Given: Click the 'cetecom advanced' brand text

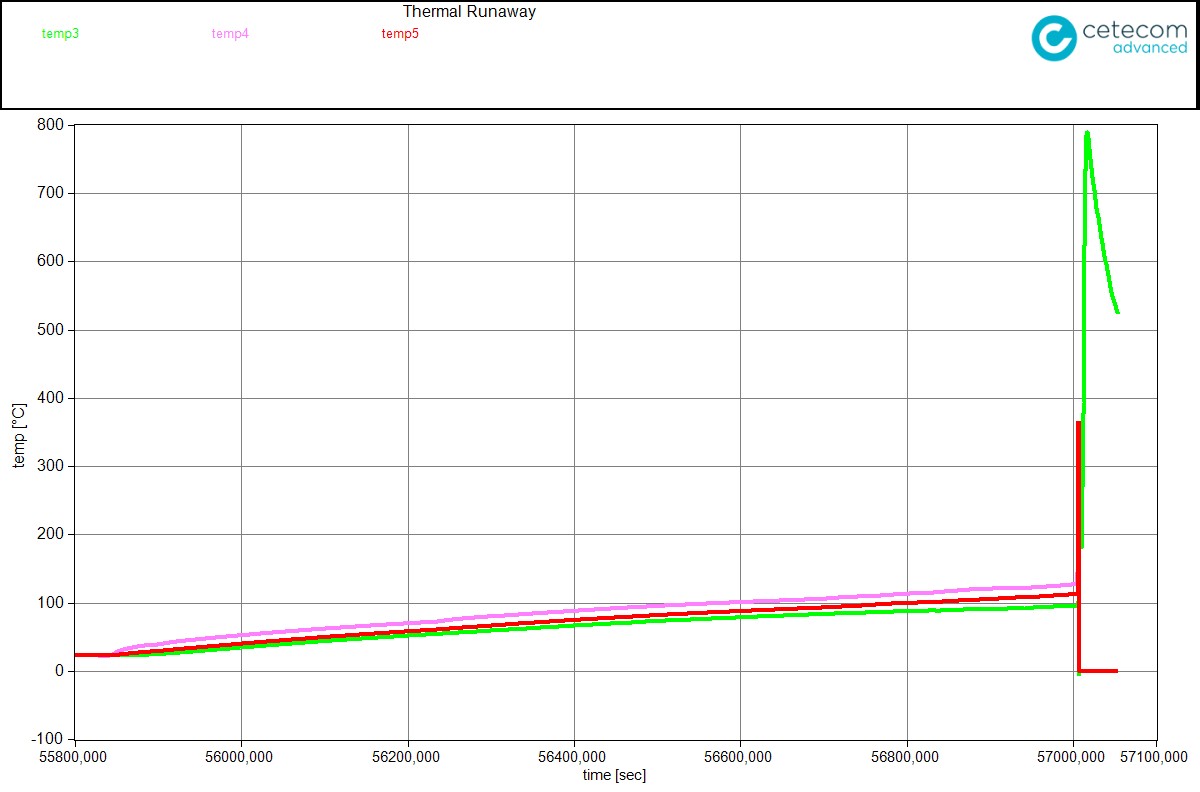Looking at the screenshot, I should (1134, 38).
